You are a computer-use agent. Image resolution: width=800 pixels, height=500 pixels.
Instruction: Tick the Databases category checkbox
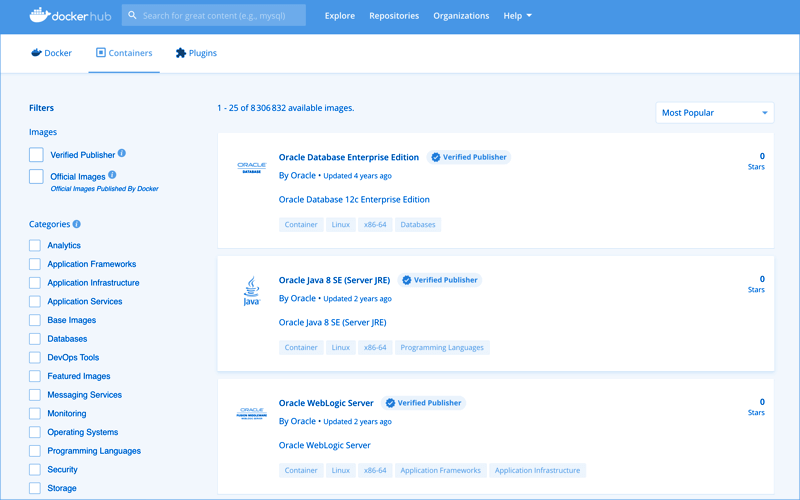[x=35, y=339]
